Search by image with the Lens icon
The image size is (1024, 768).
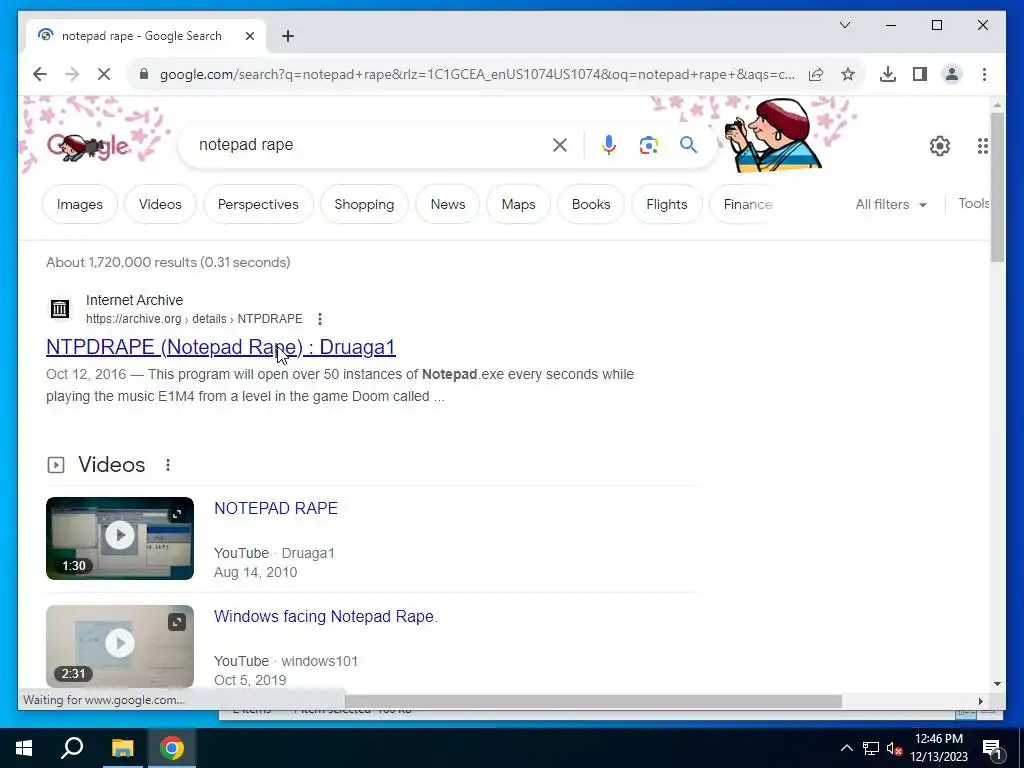tap(648, 145)
